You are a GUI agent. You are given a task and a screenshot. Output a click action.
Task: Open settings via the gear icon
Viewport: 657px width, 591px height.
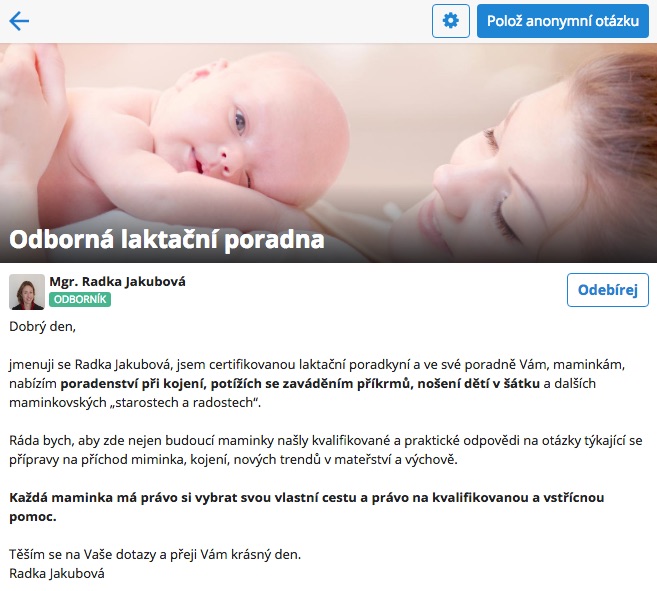click(x=451, y=21)
